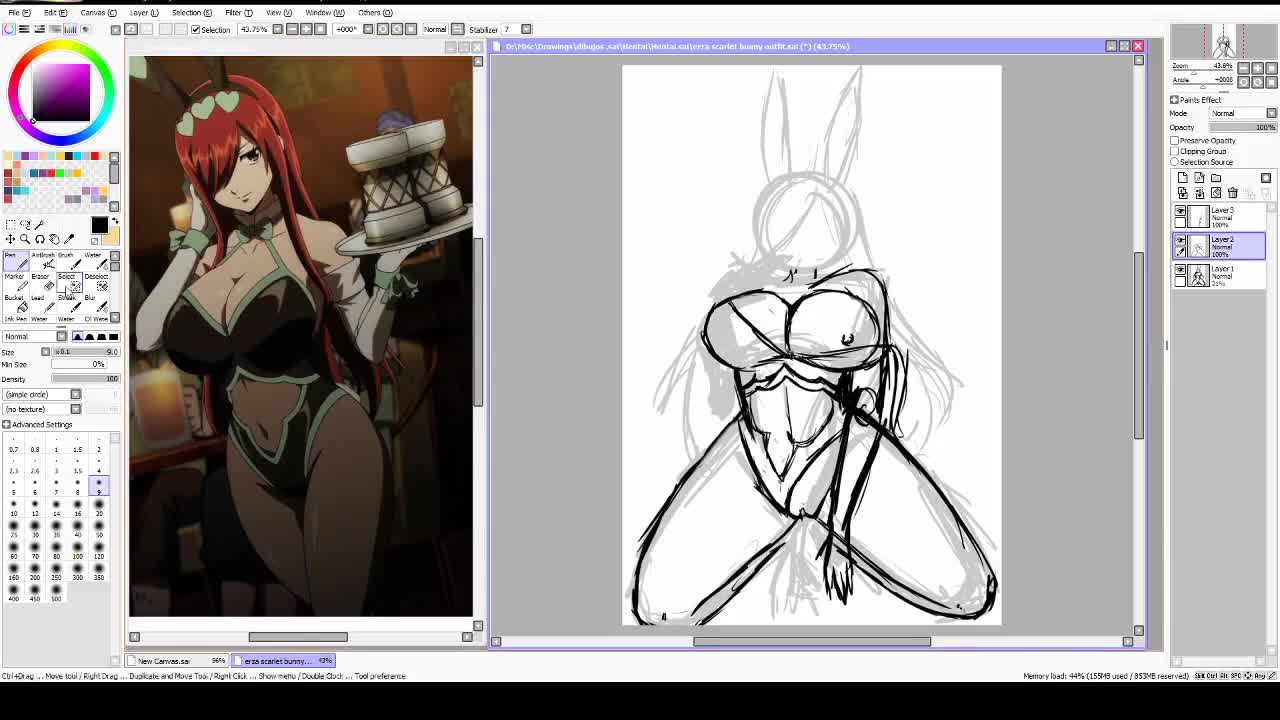Select Layer 1 in layer list
1280x720 pixels.
pos(1219,275)
